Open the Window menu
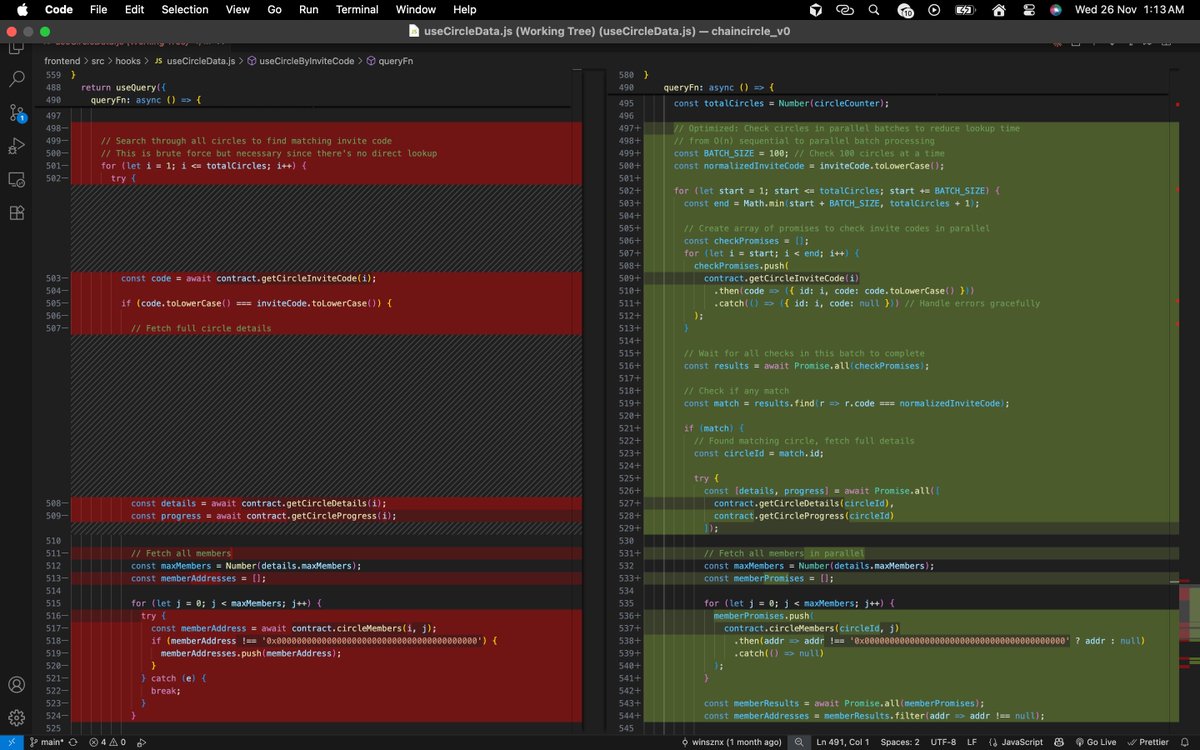Screen dimensions: 1200x750 tap(416, 9)
